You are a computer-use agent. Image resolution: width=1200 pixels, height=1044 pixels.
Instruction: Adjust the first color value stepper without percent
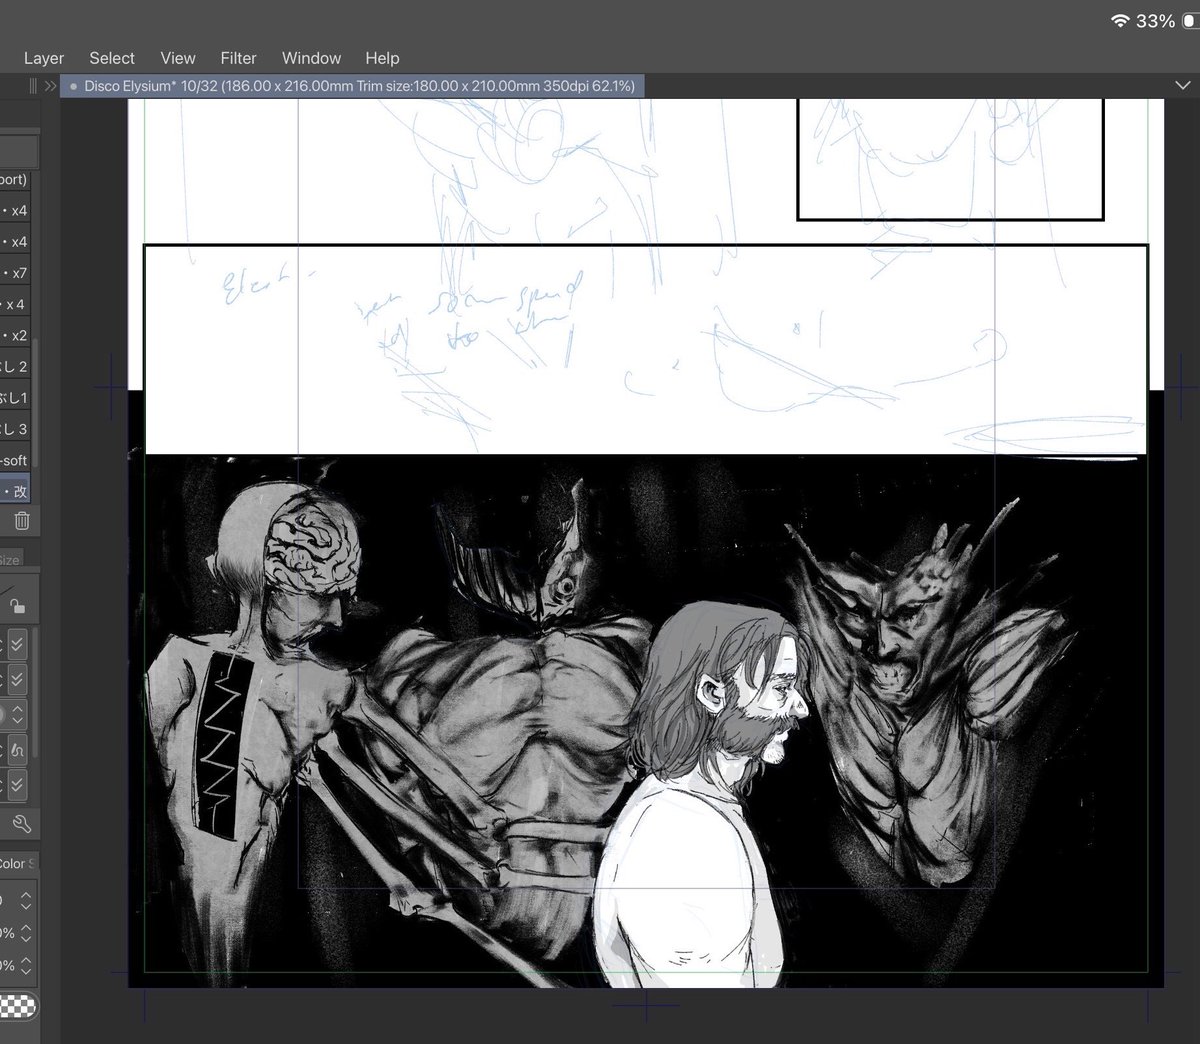click(26, 899)
